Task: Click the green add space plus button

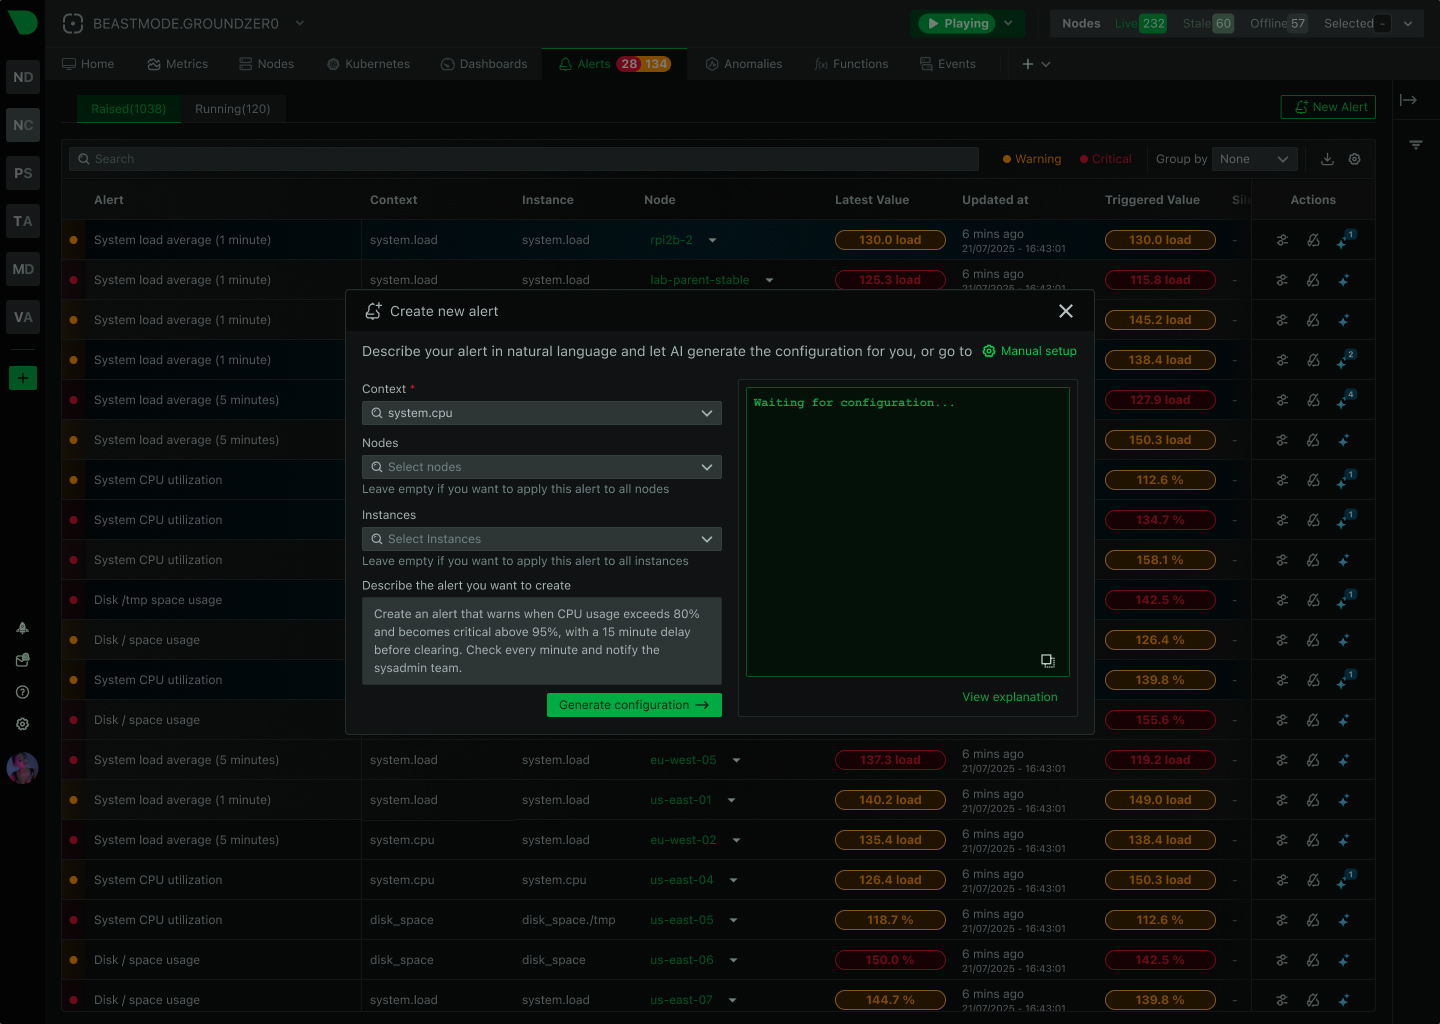Action: coord(22,378)
